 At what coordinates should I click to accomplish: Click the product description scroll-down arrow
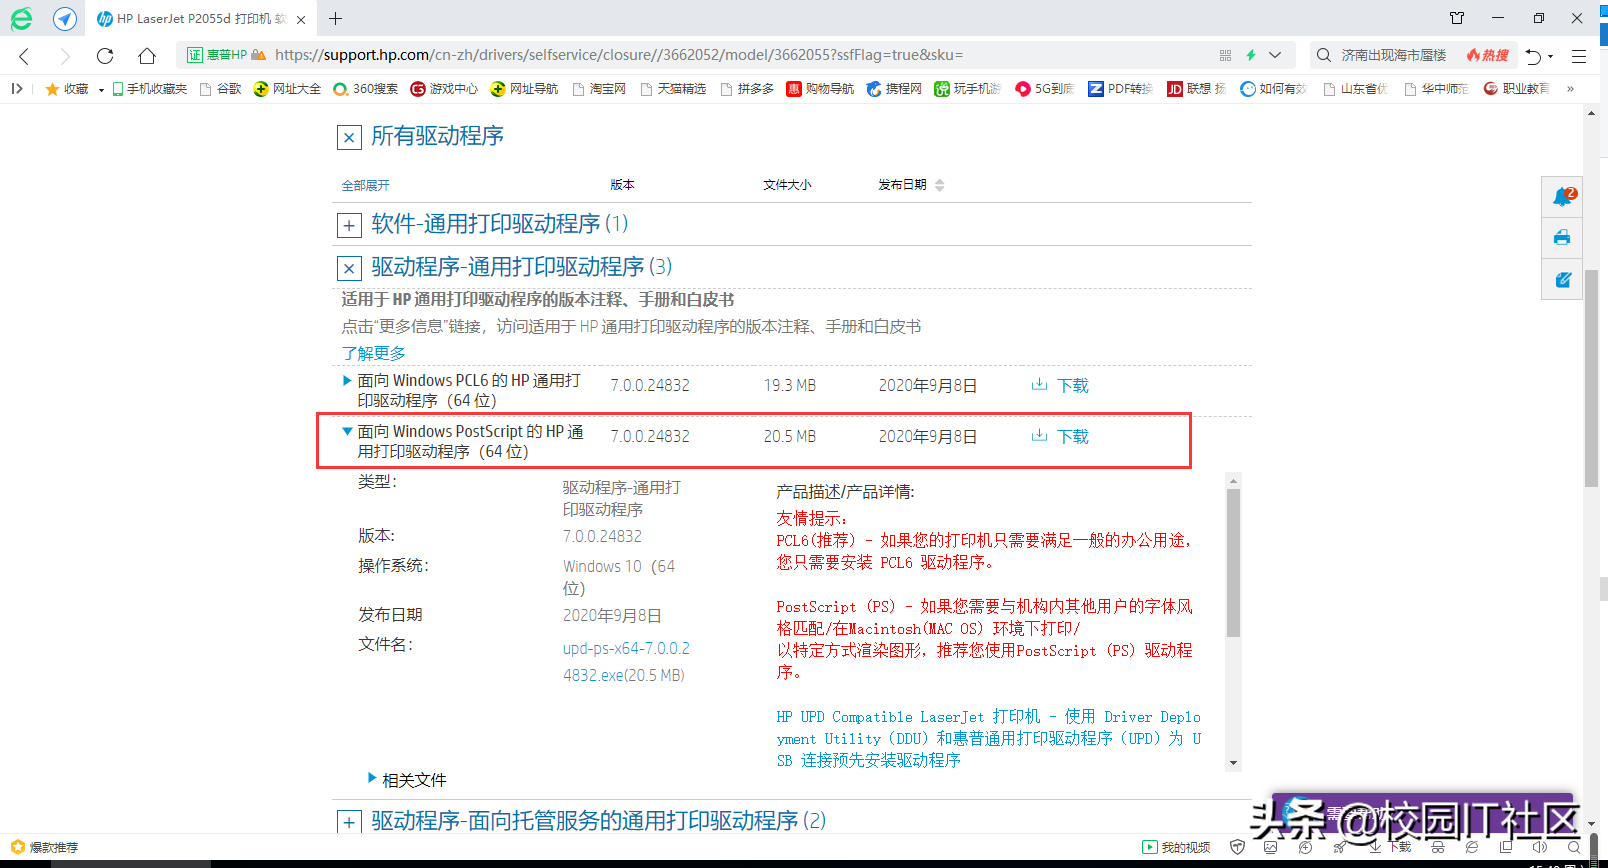(x=1233, y=763)
